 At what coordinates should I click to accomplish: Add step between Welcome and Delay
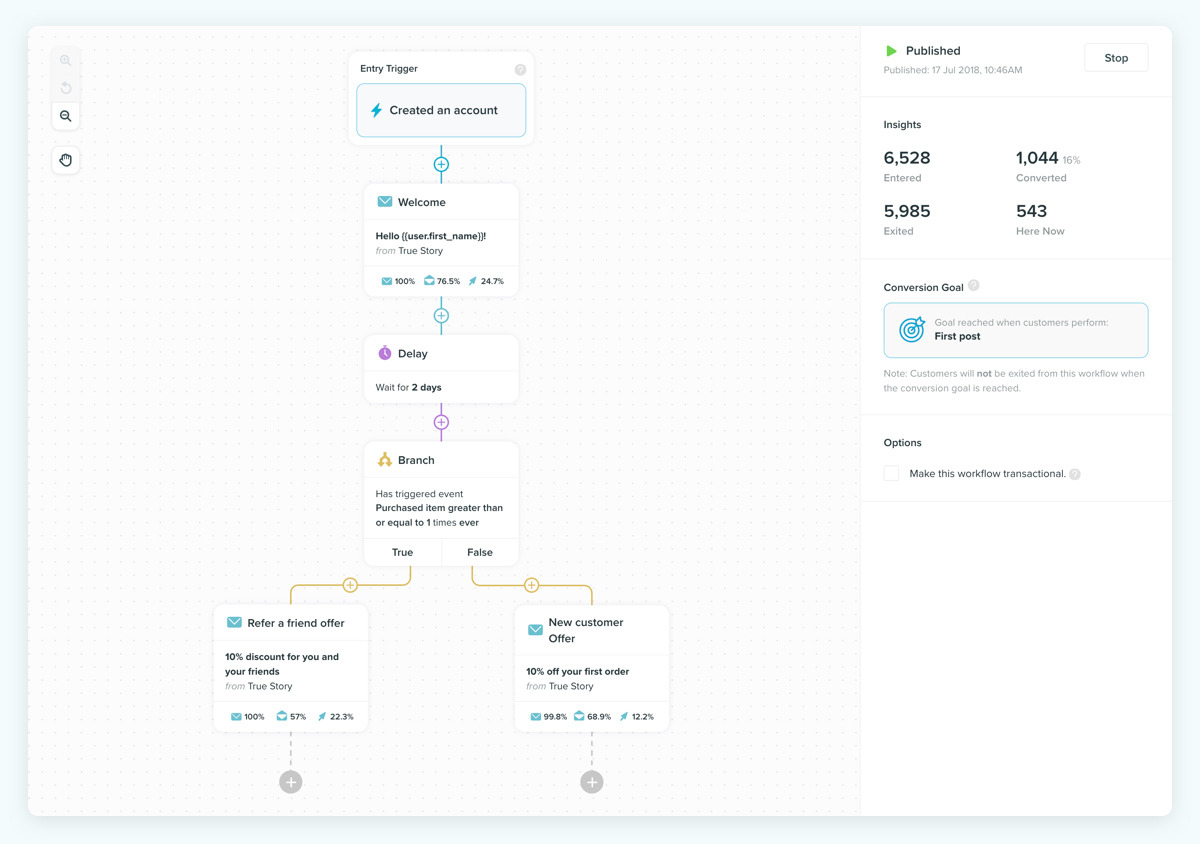pyautogui.click(x=441, y=316)
